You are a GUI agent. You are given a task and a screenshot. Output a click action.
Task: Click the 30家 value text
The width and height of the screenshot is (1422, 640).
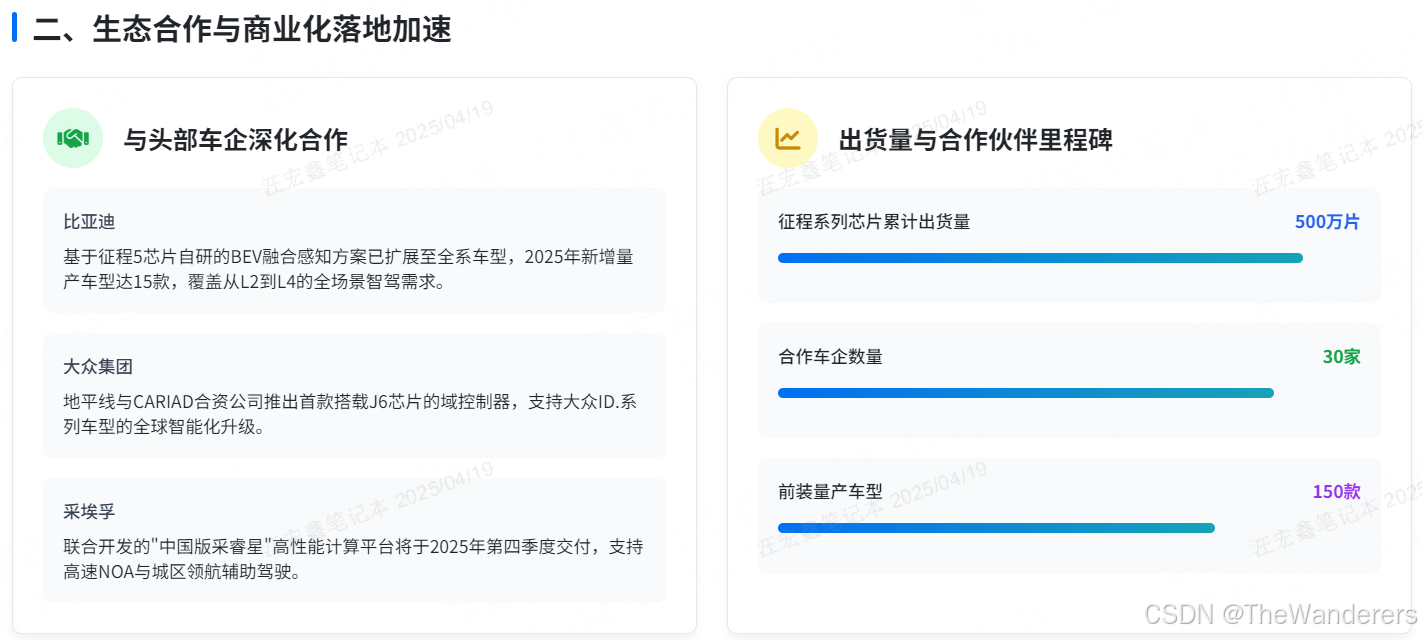point(1341,357)
